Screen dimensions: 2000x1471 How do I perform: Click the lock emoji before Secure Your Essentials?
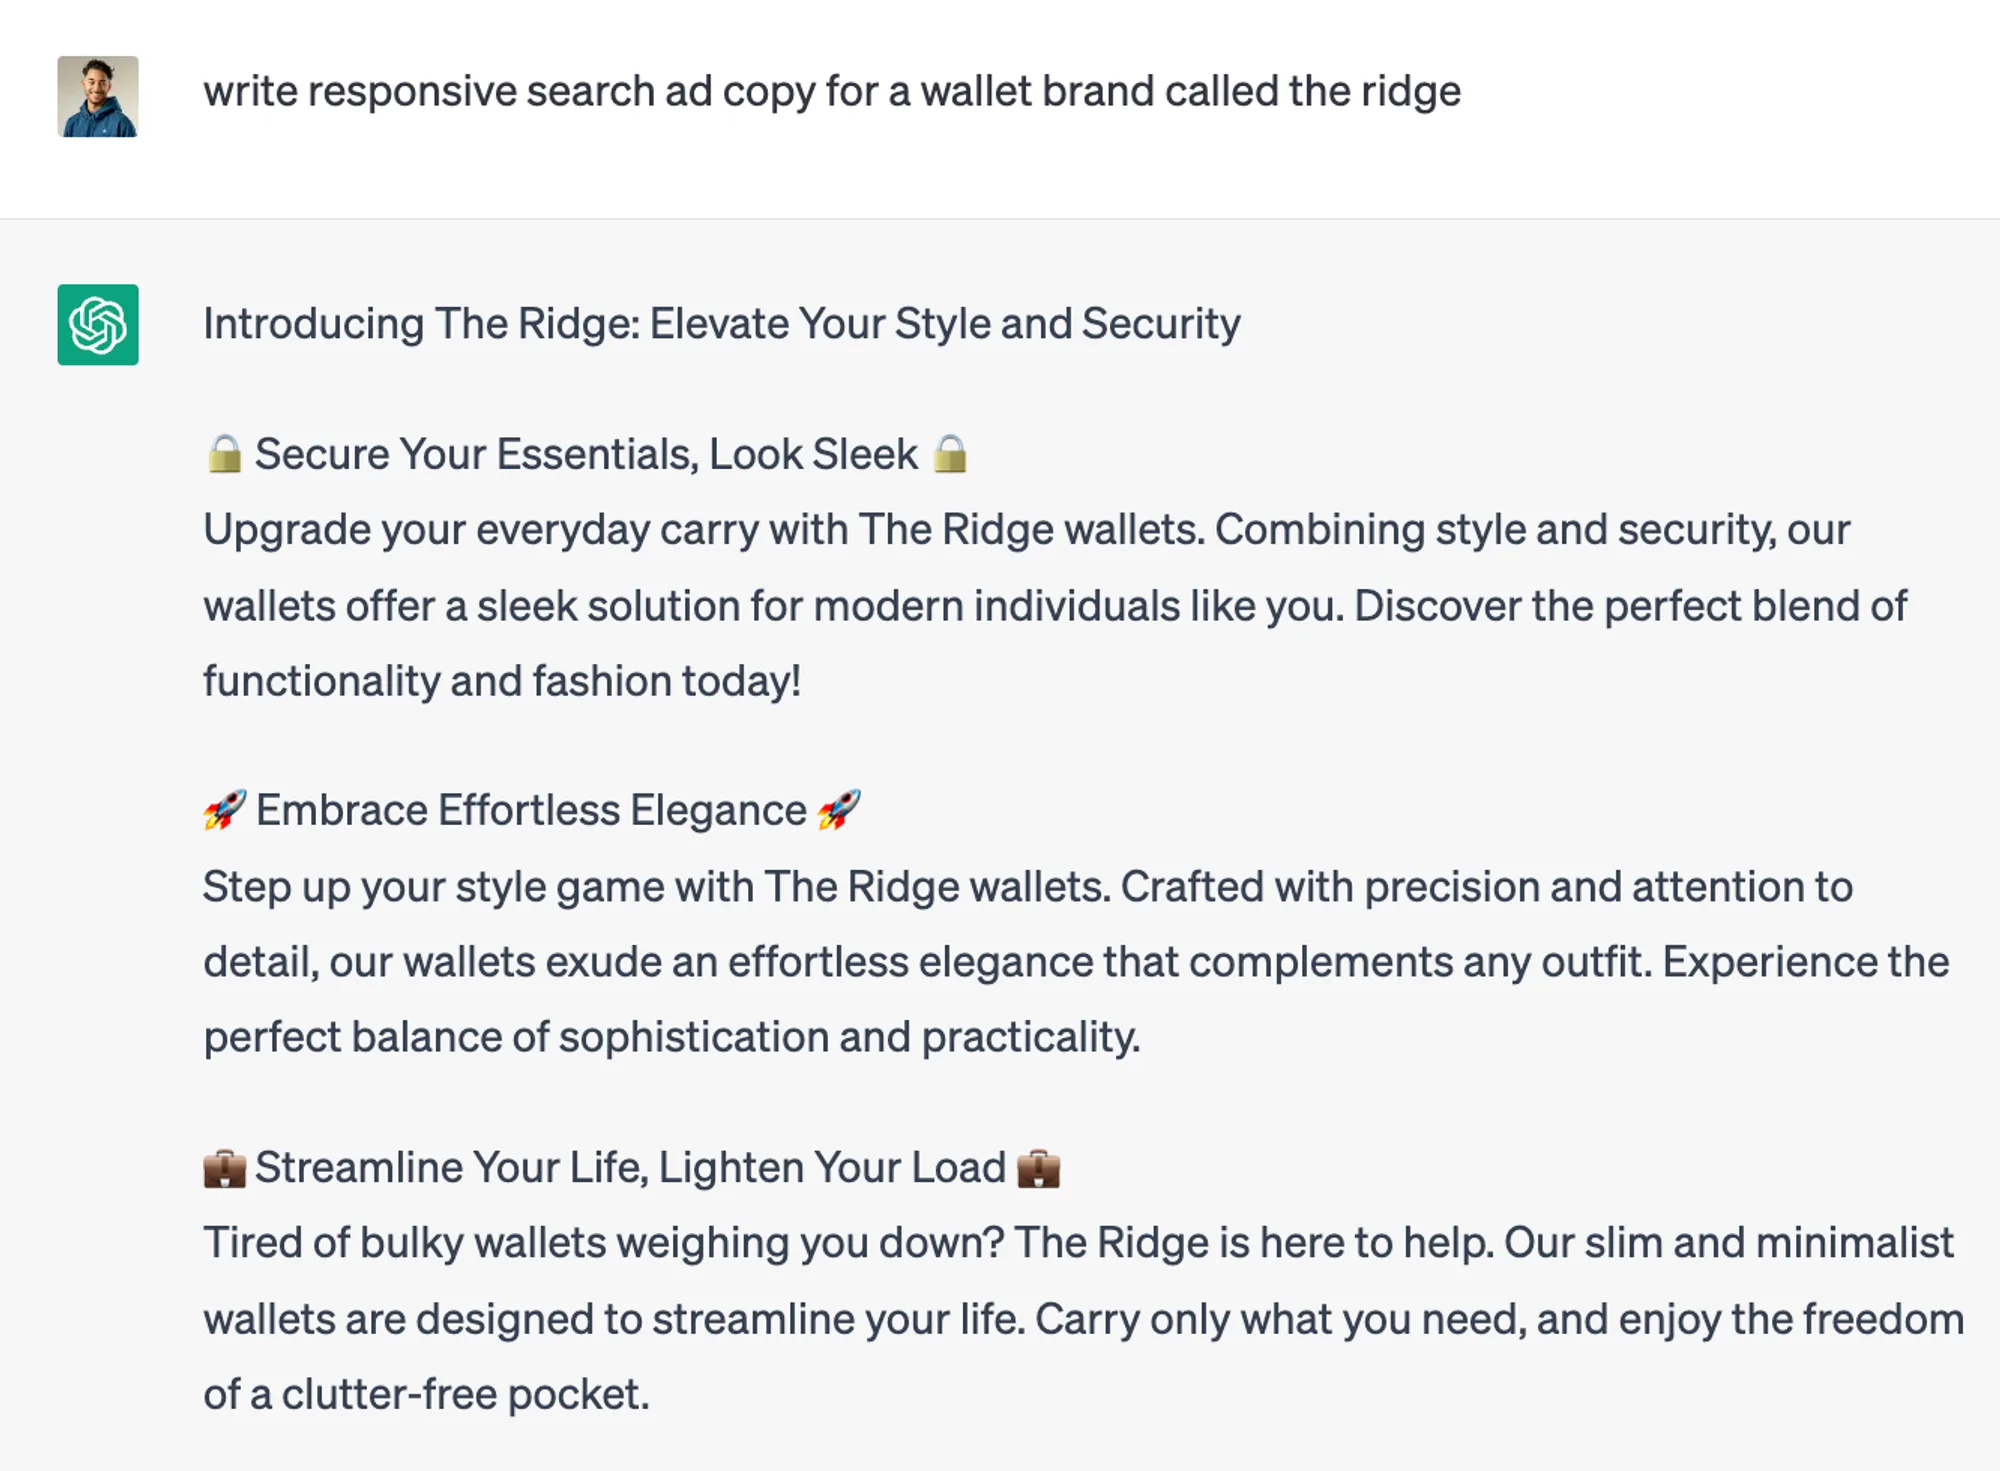click(224, 454)
